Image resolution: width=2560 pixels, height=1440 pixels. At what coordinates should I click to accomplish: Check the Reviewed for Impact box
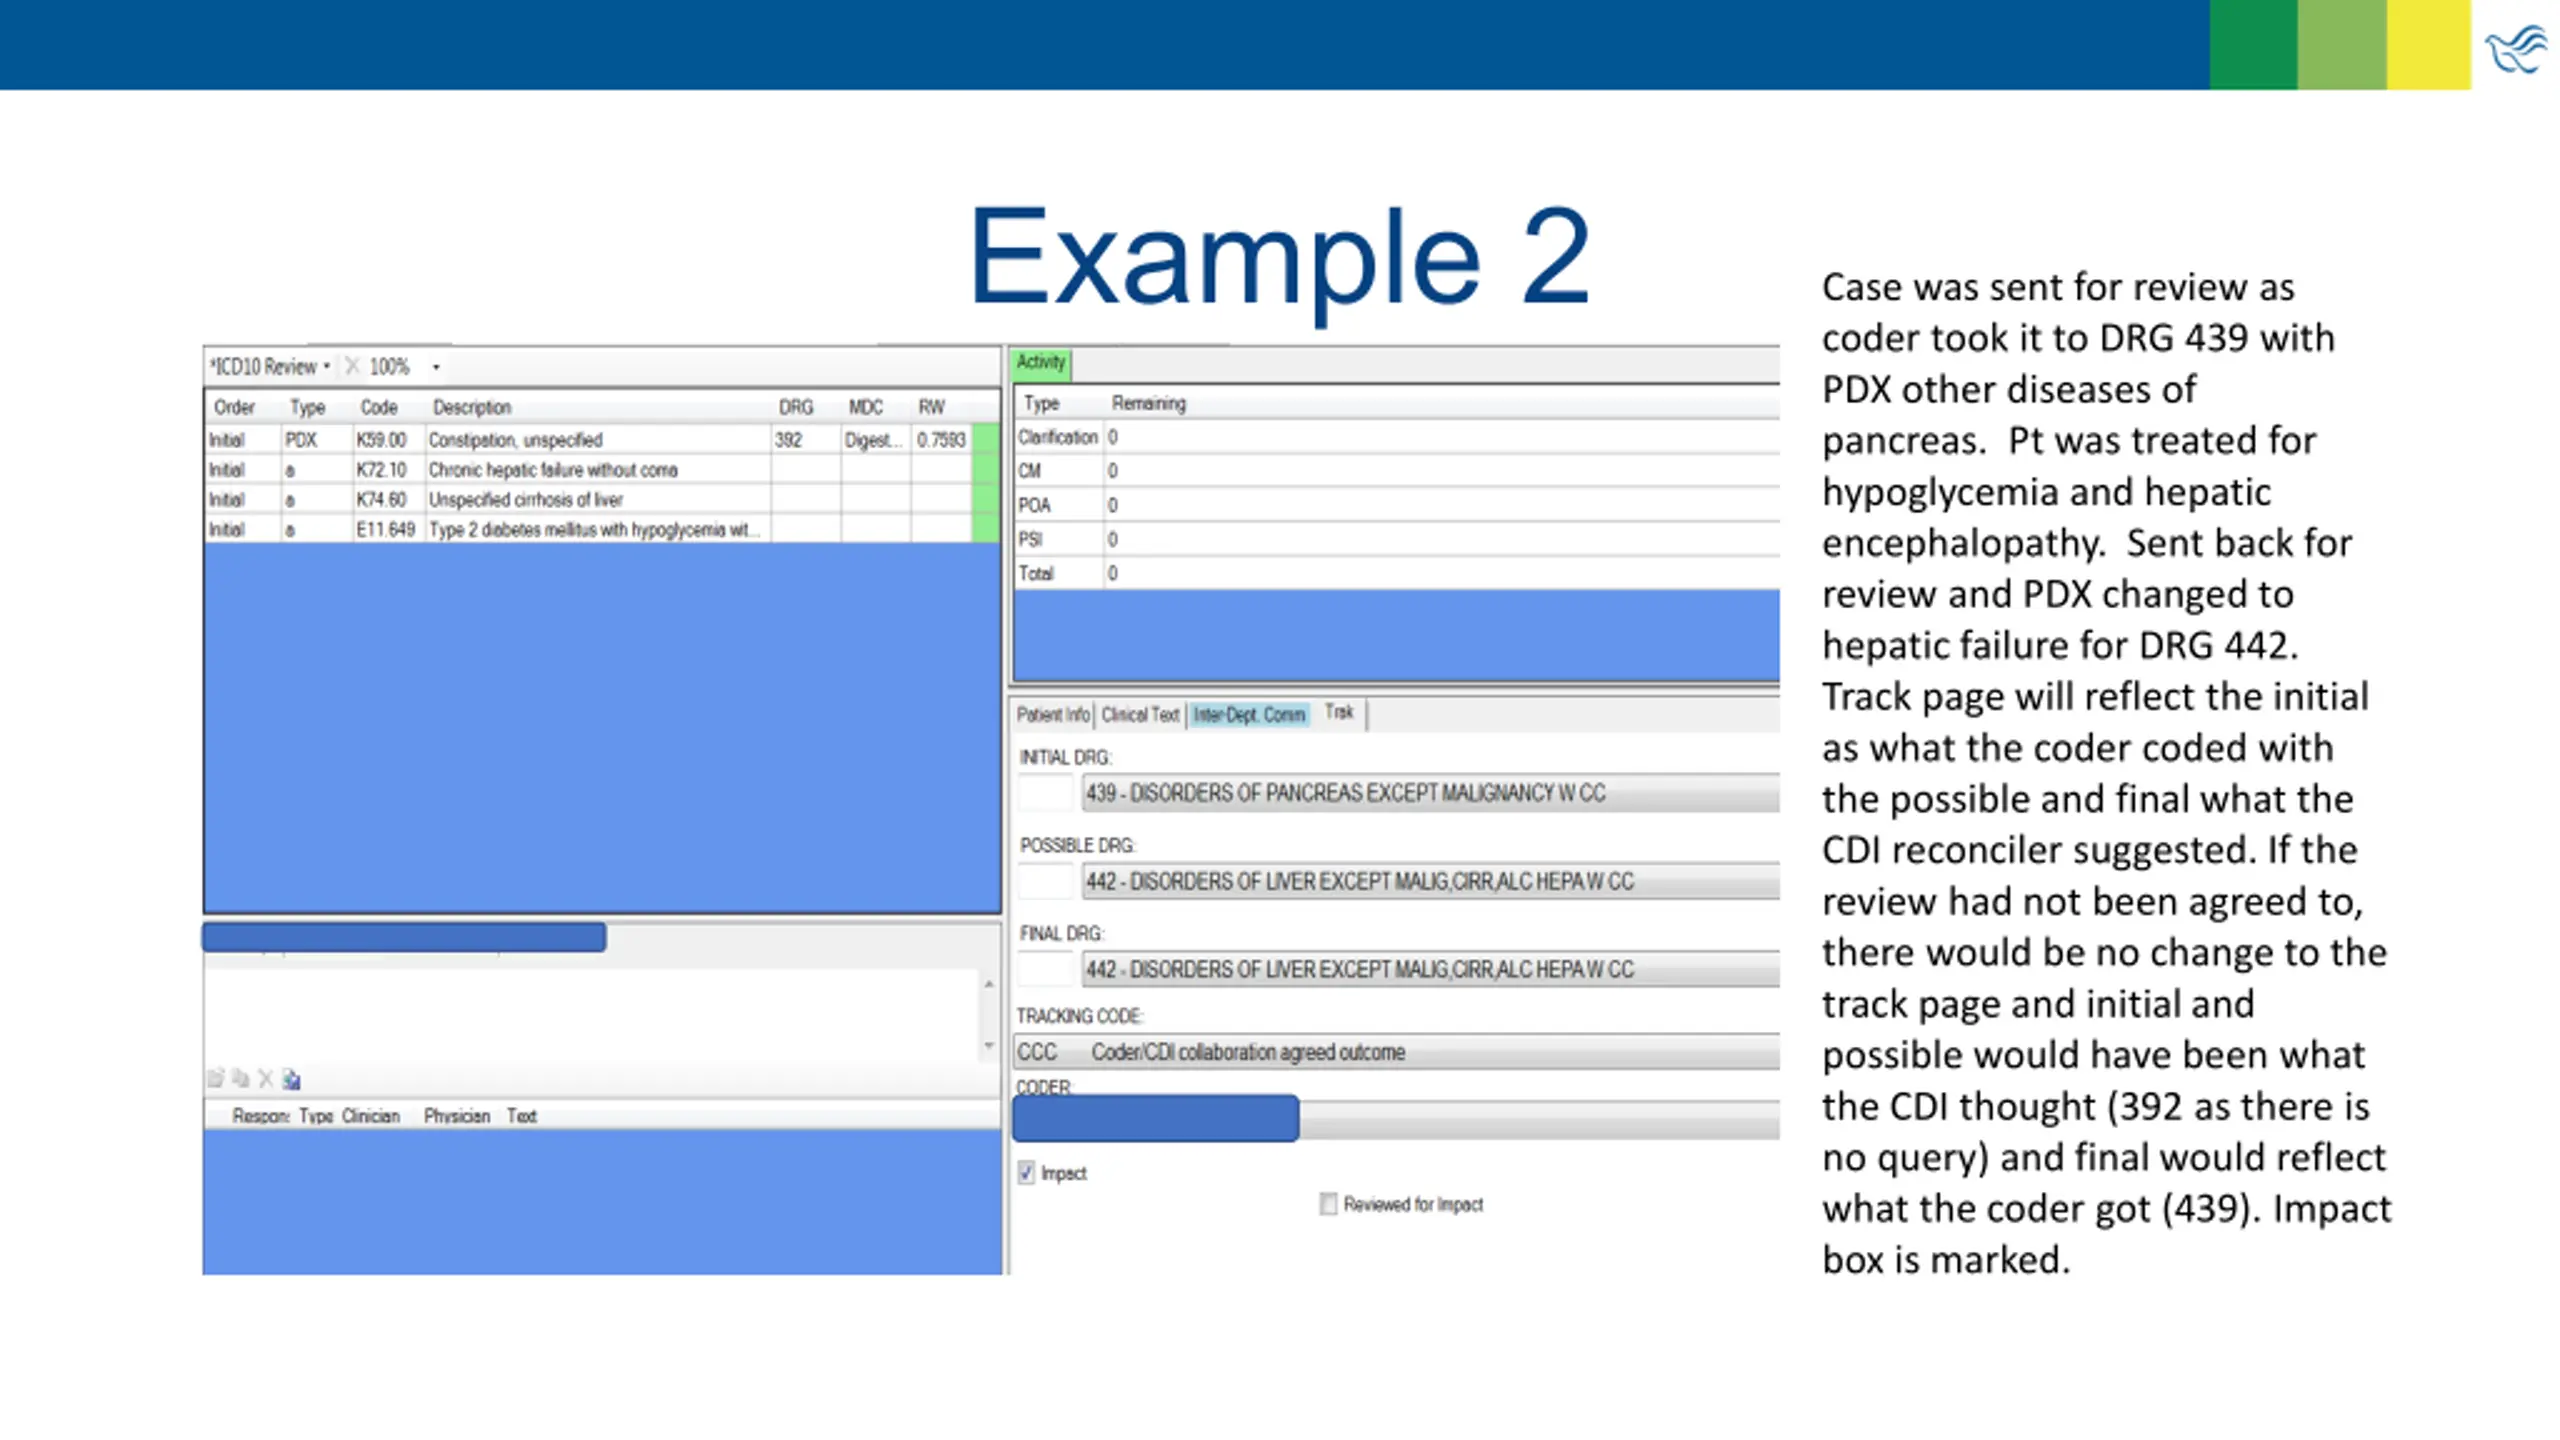(1328, 1204)
